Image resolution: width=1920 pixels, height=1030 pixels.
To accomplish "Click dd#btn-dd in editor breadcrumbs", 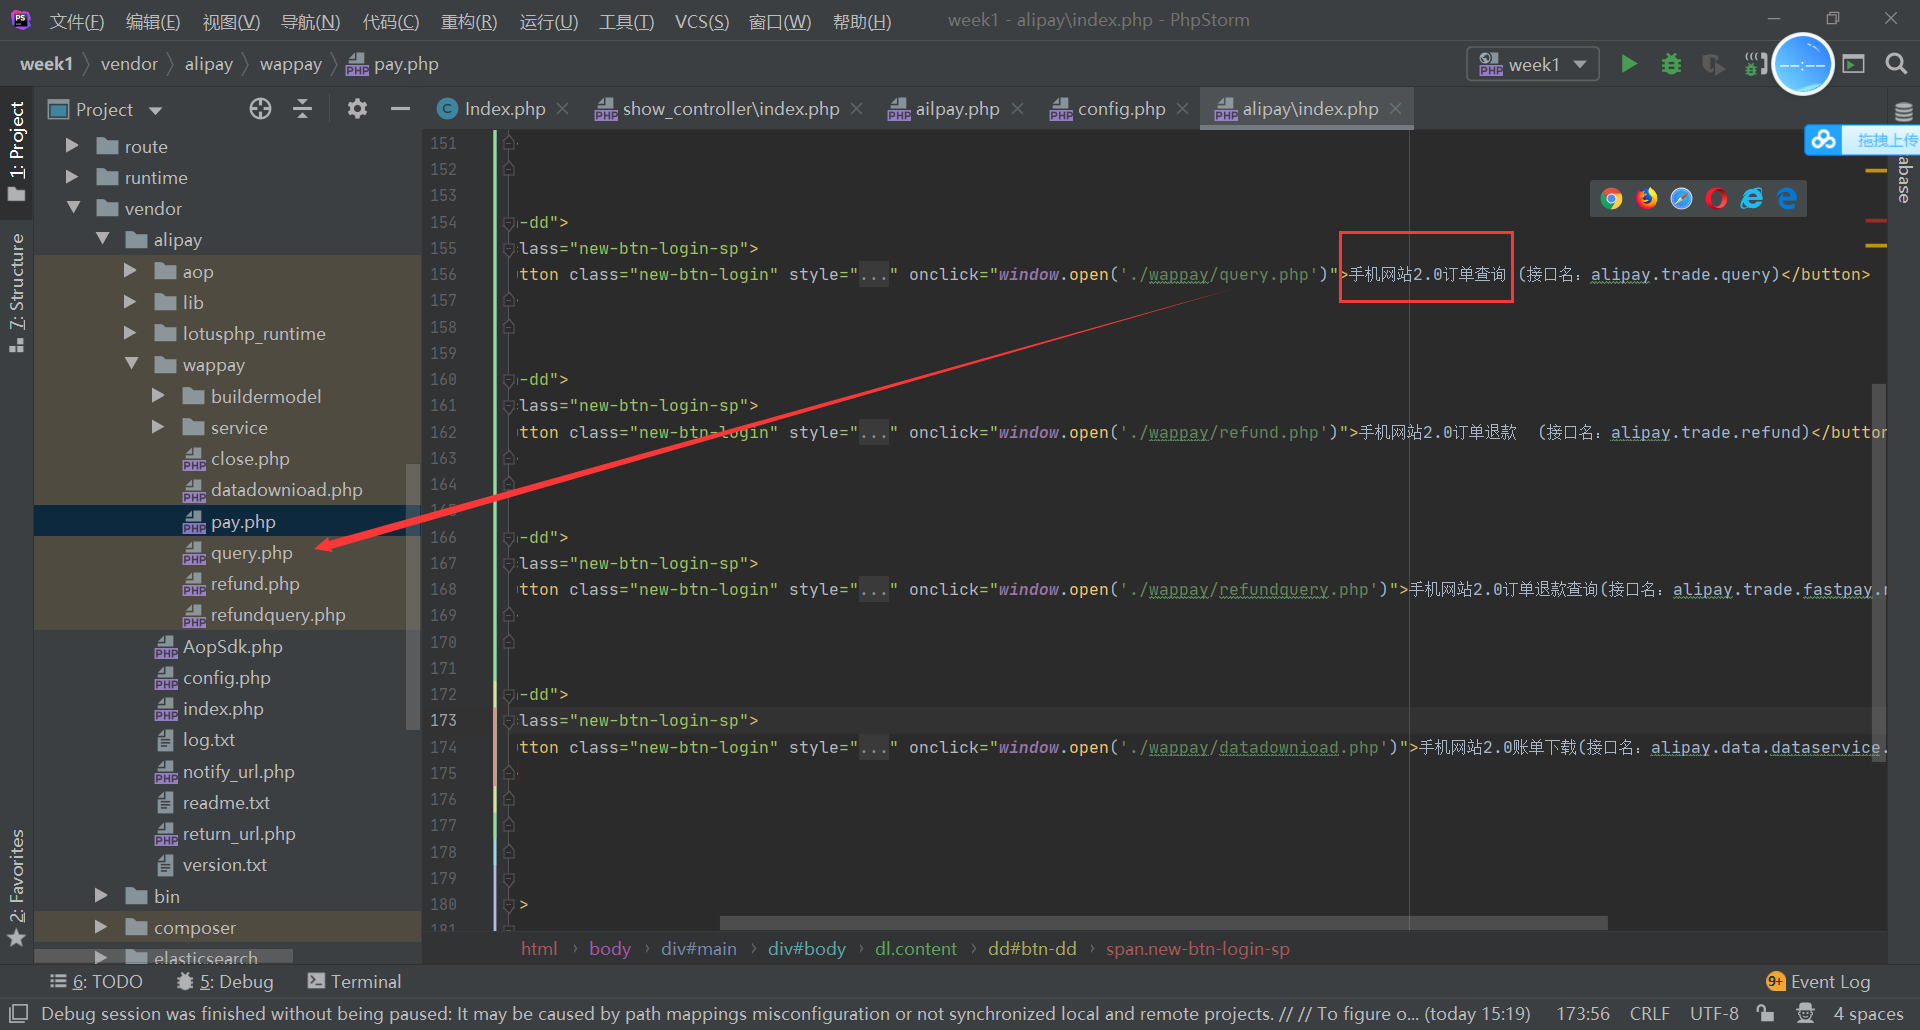I will coord(1032,949).
